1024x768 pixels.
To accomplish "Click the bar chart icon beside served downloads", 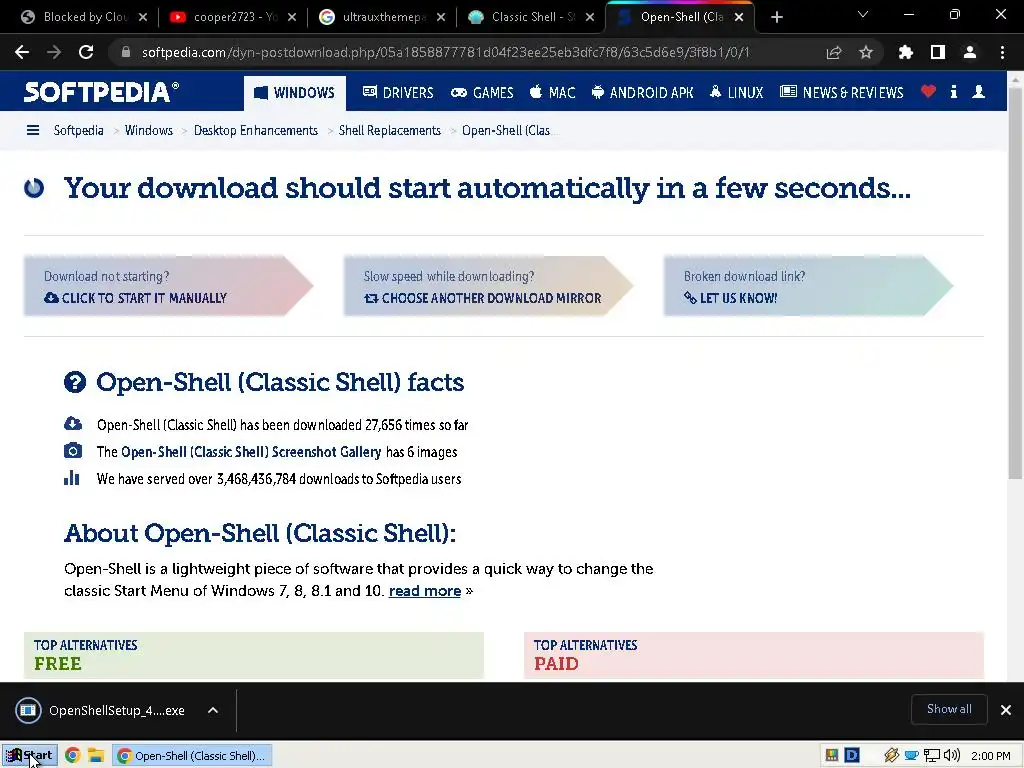I will point(72,478).
